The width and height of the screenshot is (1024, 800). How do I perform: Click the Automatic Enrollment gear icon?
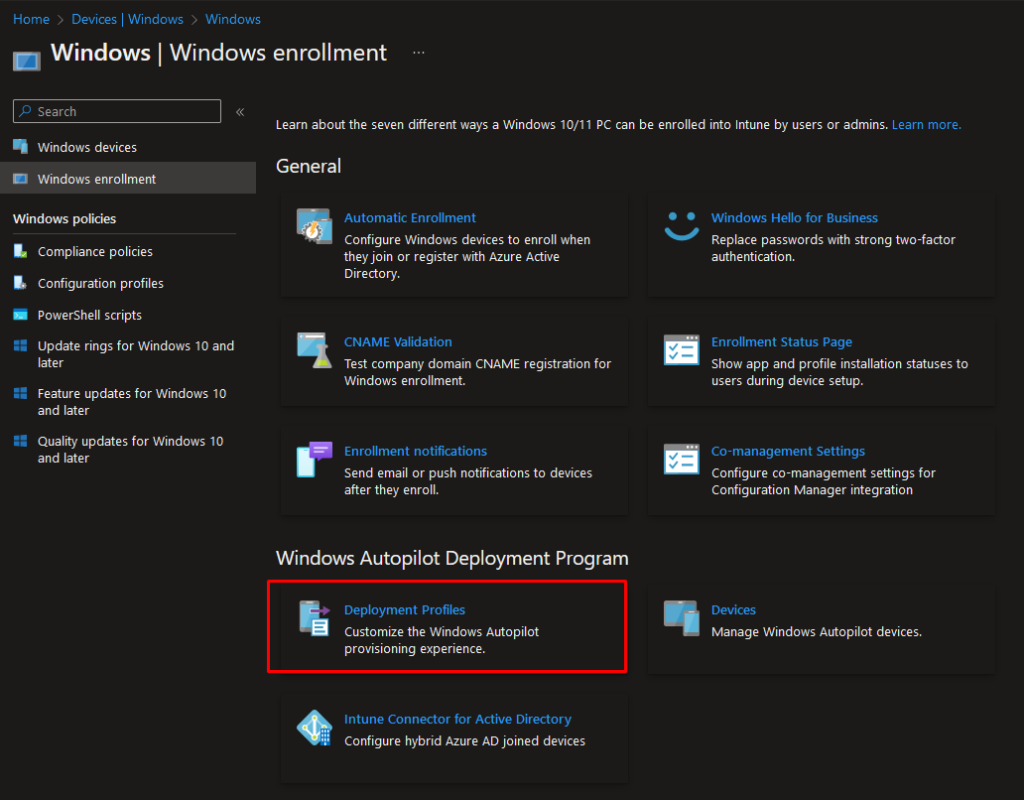pos(314,226)
